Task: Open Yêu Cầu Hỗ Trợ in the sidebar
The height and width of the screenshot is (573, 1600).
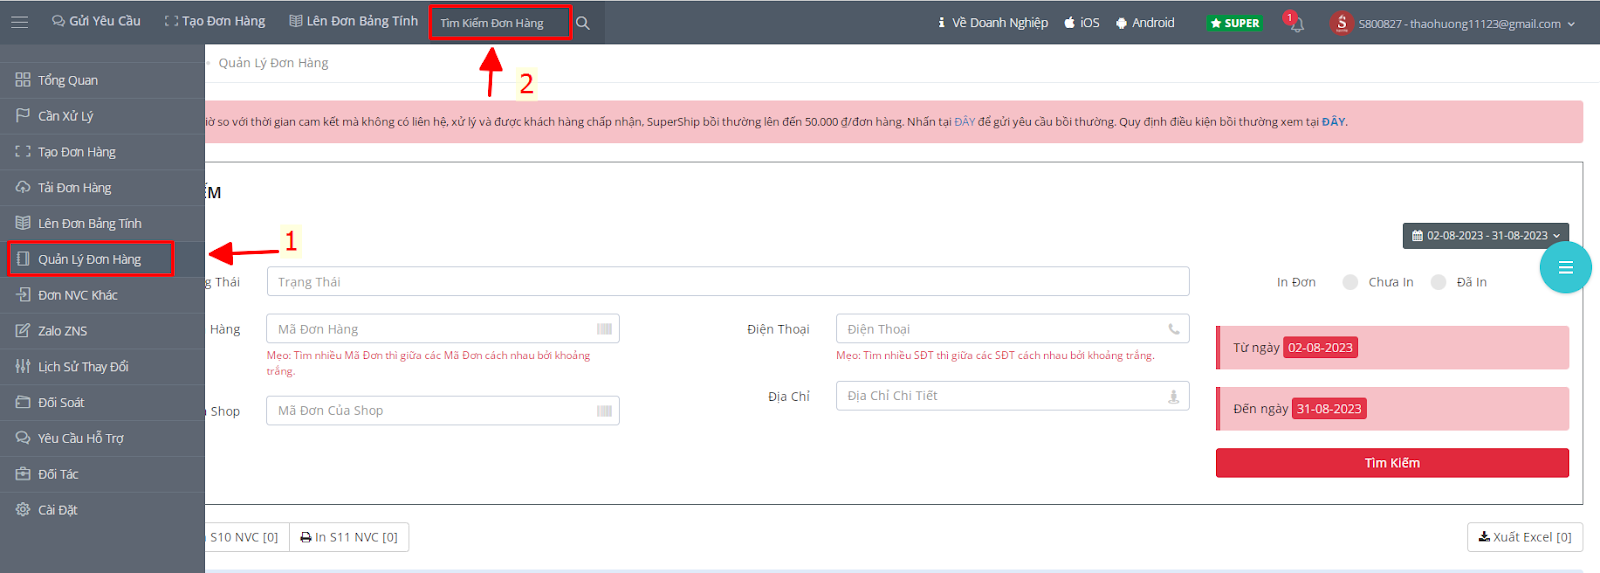Action: pyautogui.click(x=102, y=439)
